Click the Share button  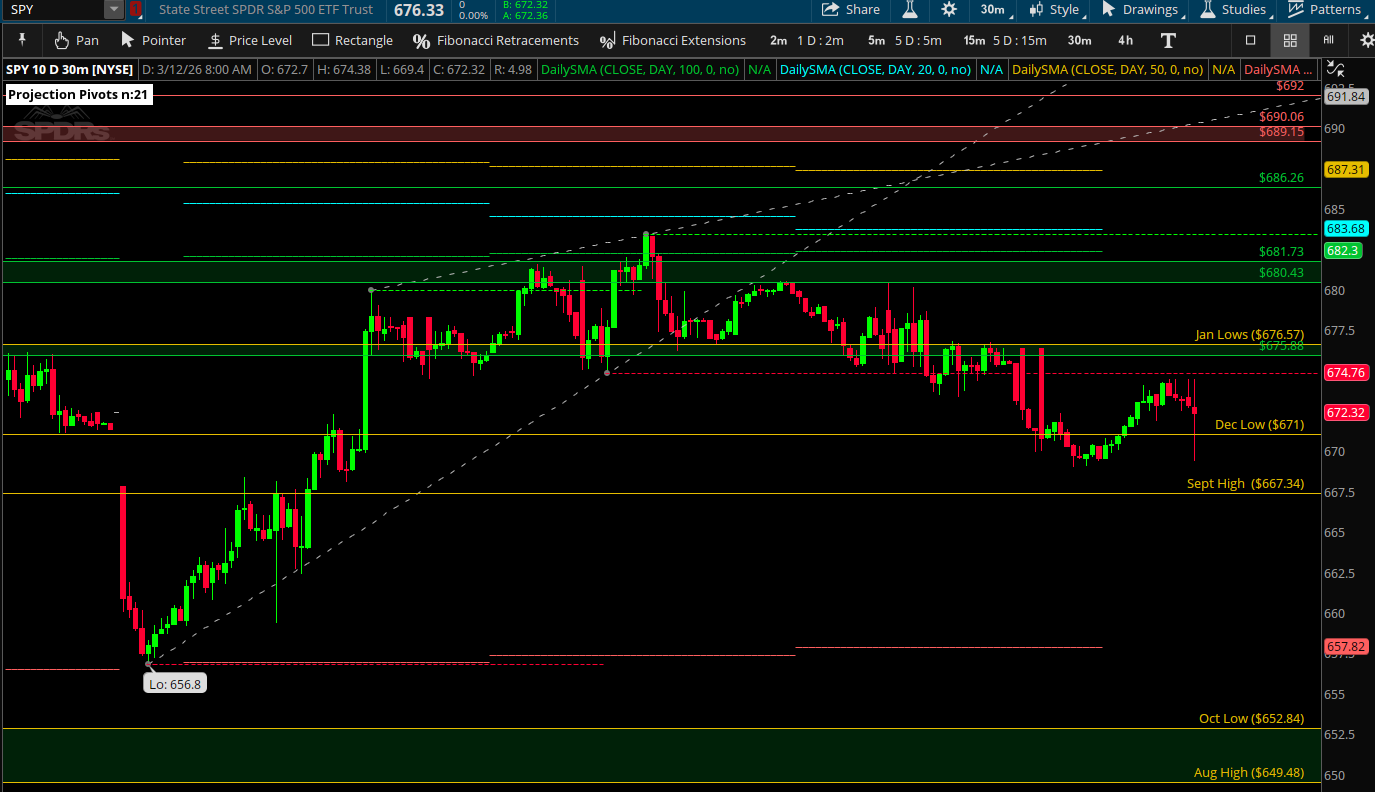tap(851, 10)
